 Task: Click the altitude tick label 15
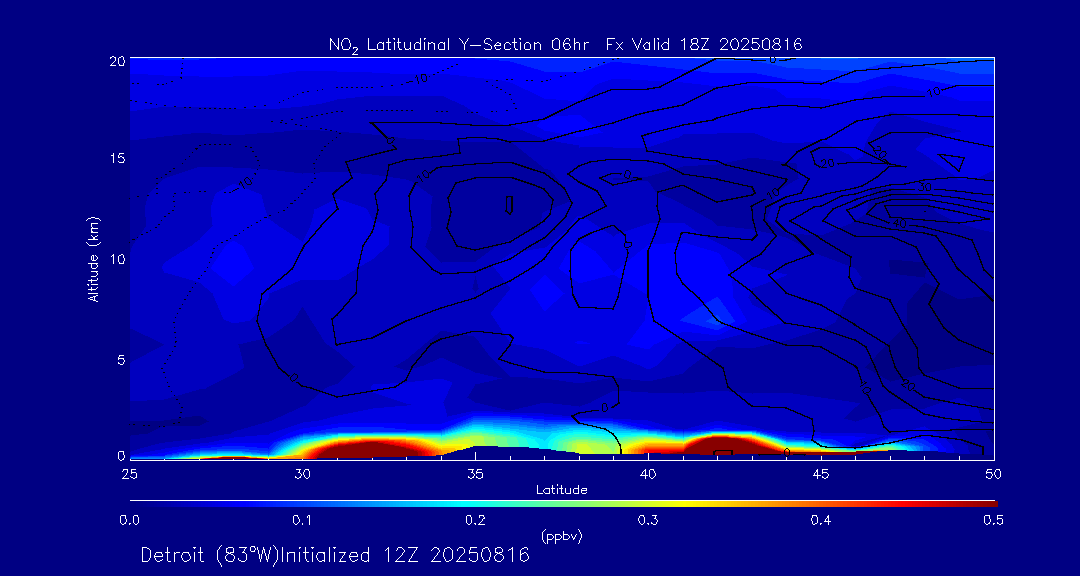click(116, 158)
